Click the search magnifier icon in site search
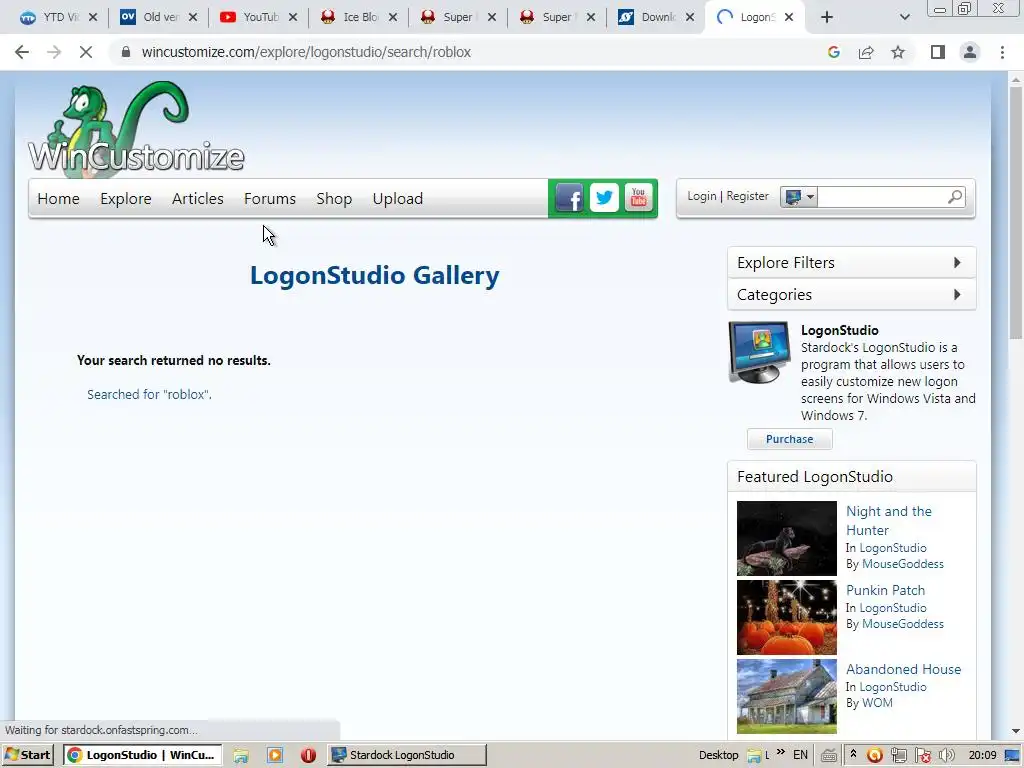This screenshot has width=1024, height=768. [954, 197]
